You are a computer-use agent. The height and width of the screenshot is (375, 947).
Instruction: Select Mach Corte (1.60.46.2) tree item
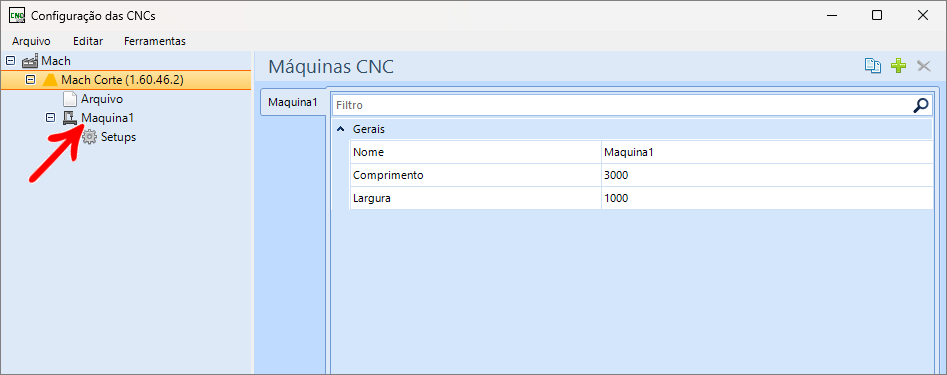pos(122,80)
